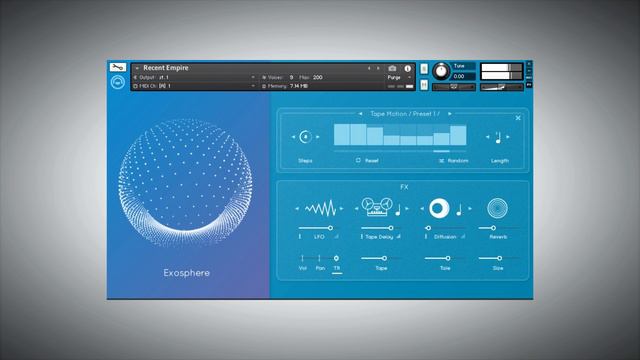Image resolution: width=640 pixels, height=360 pixels.
Task: Click the diffusion note value icon
Action: pos(459,210)
